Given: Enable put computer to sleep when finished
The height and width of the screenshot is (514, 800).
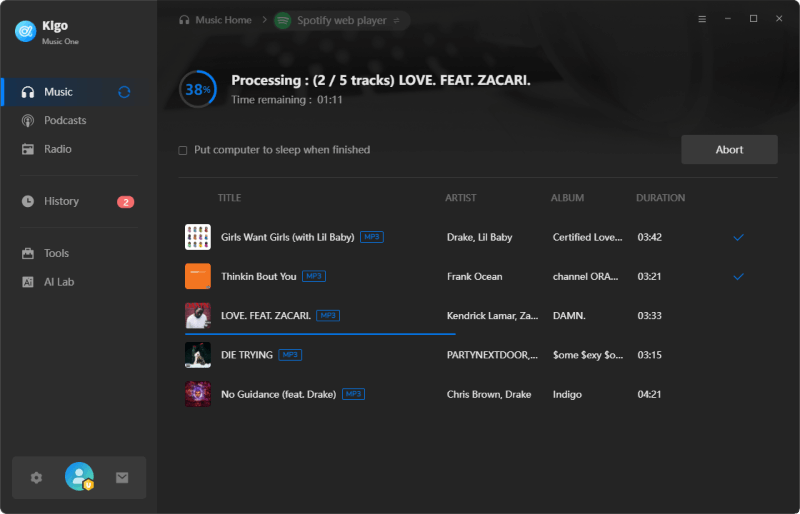Looking at the screenshot, I should pyautogui.click(x=183, y=151).
